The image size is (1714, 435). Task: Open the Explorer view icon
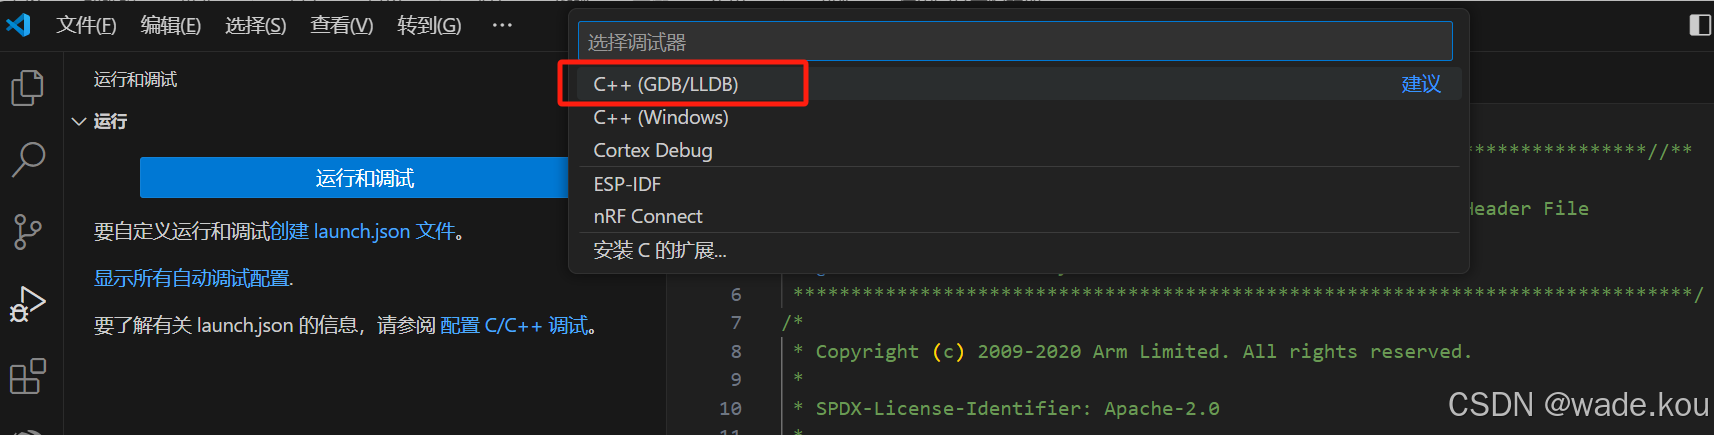tap(28, 88)
